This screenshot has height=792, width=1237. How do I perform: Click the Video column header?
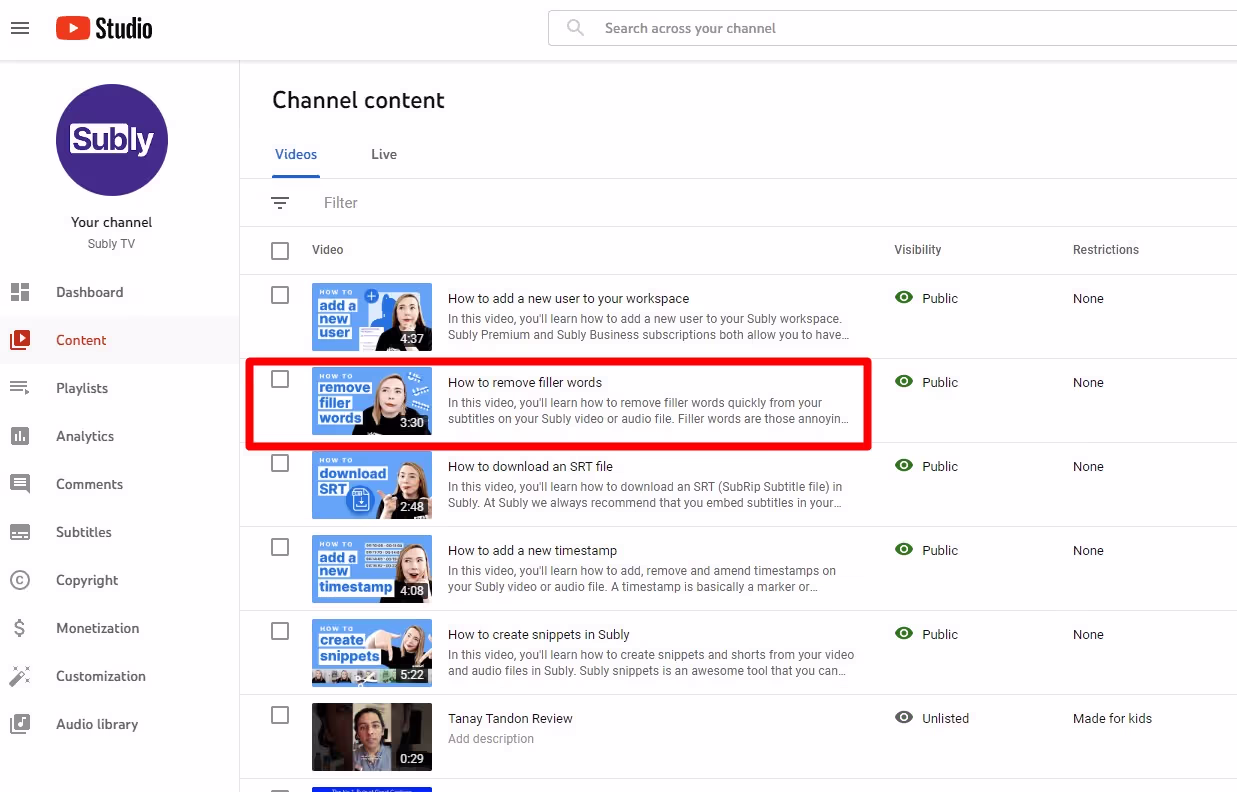coord(328,250)
